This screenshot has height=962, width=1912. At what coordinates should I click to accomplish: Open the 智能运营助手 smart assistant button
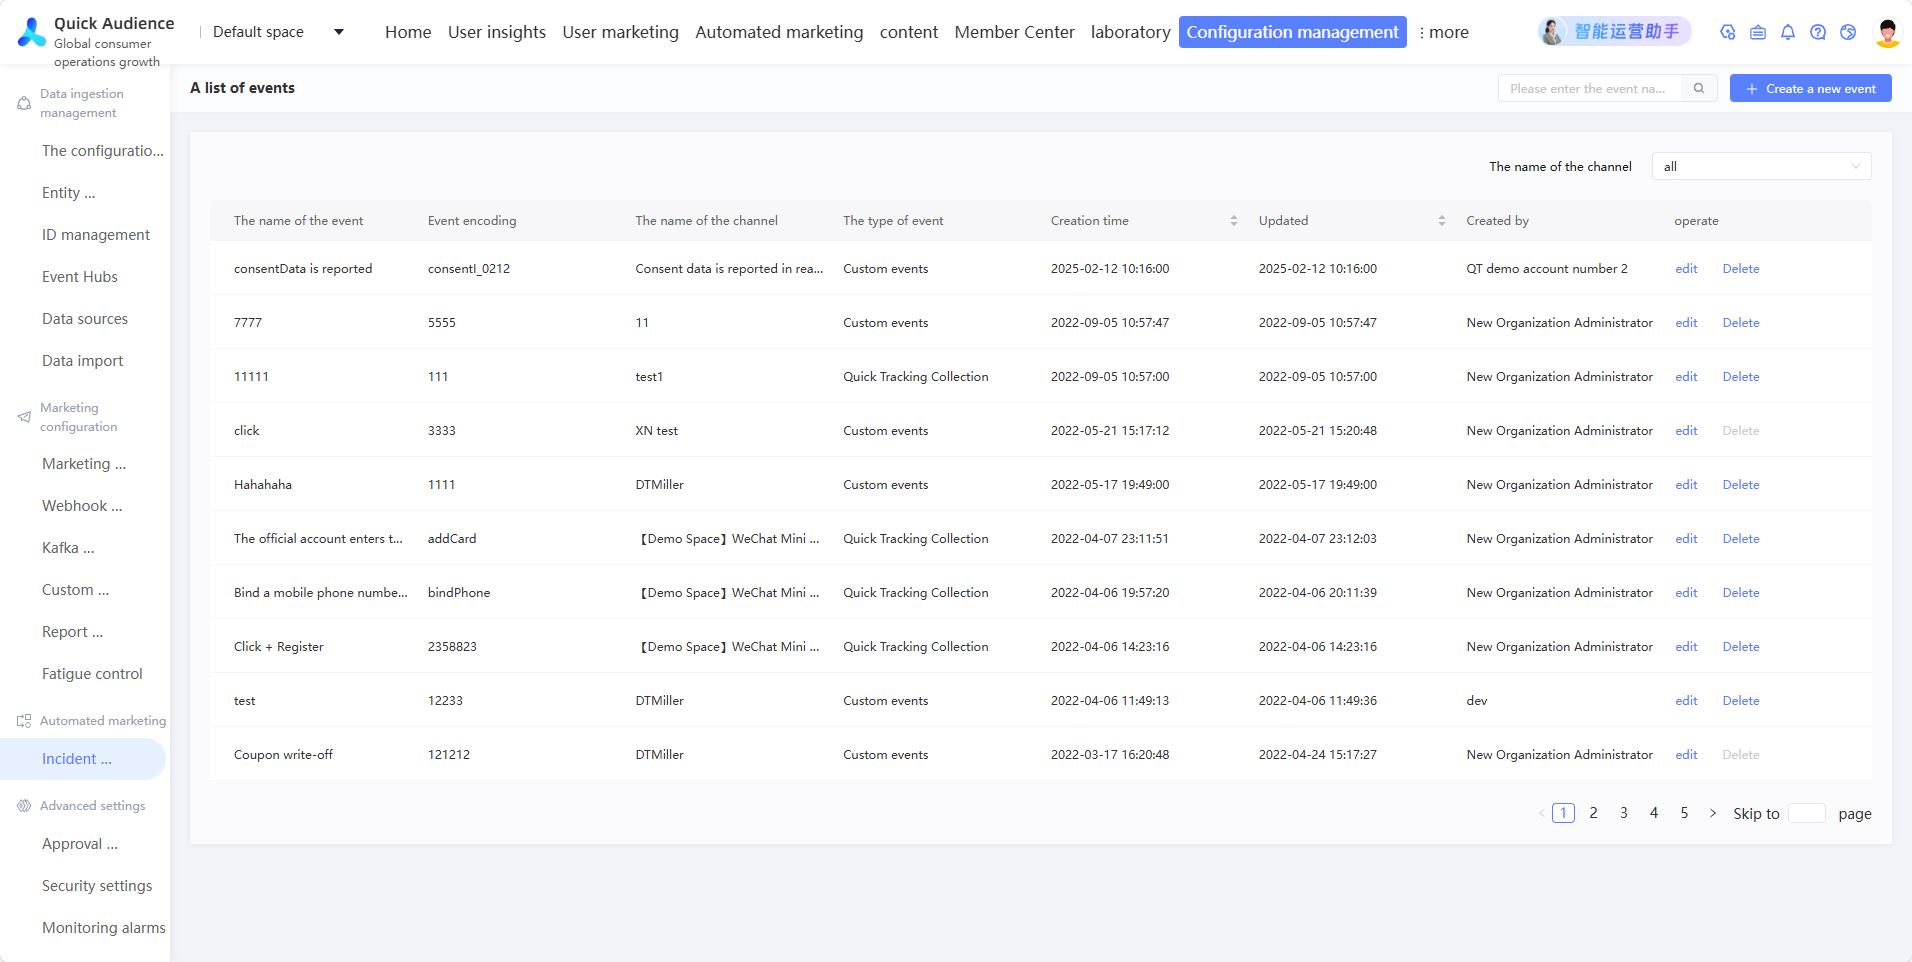[1614, 32]
